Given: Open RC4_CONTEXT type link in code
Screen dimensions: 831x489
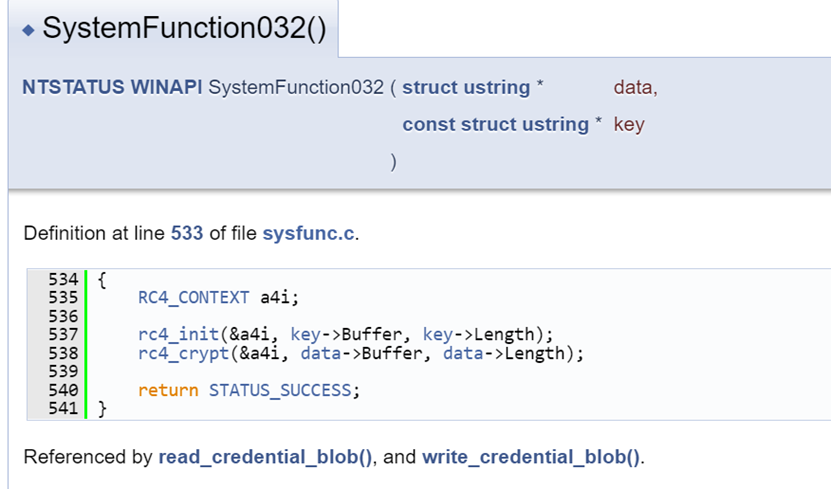Looking at the screenshot, I should (x=193, y=297).
